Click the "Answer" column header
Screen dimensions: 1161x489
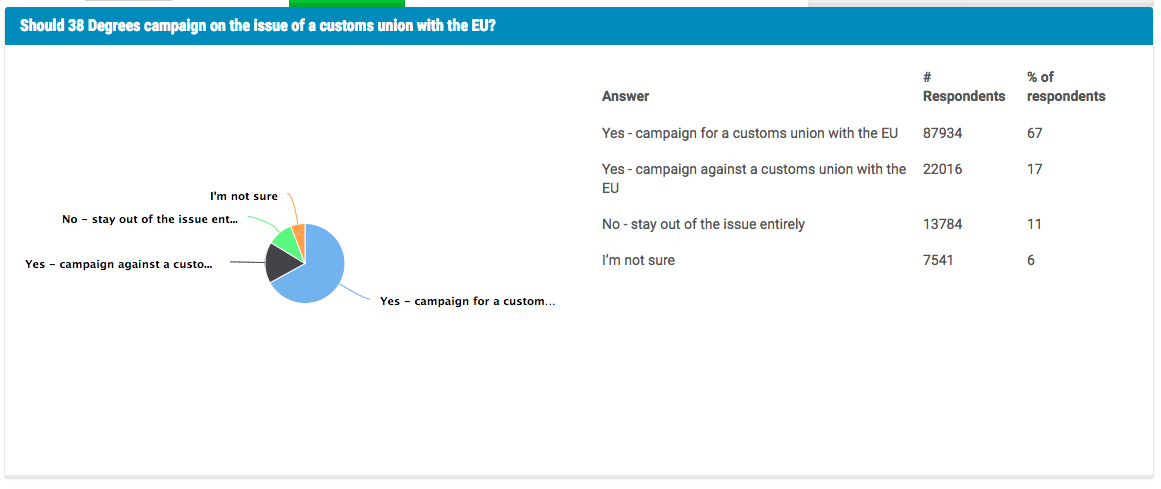tap(625, 97)
